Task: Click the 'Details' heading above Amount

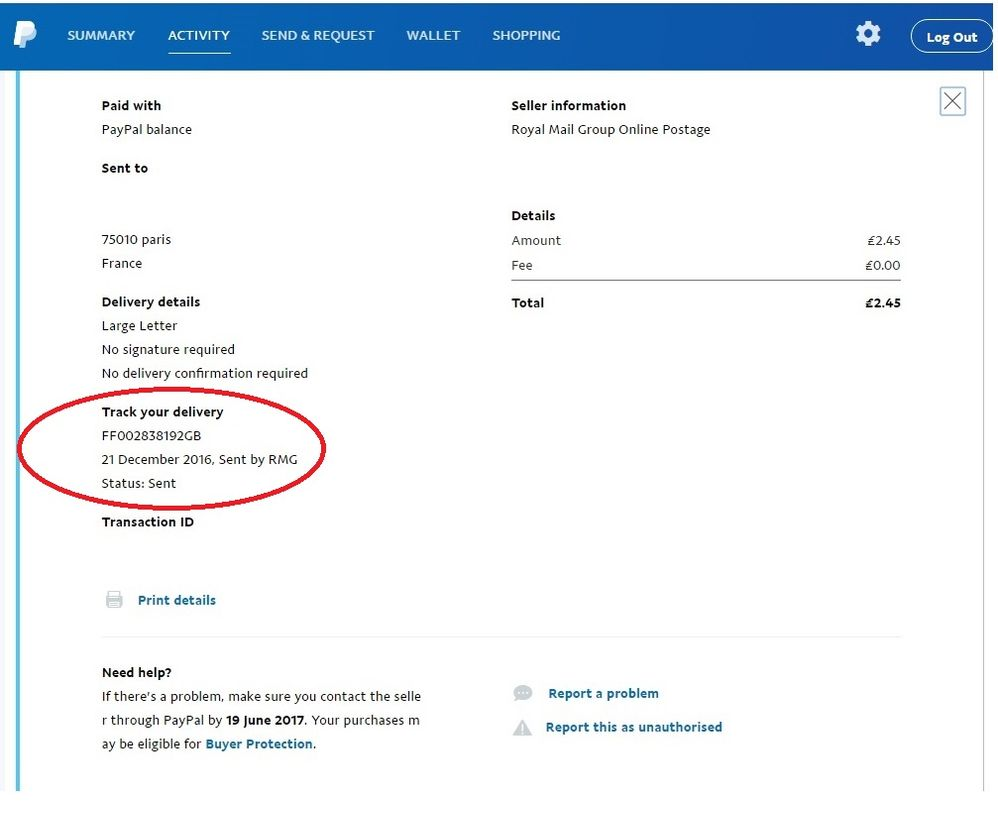Action: [533, 216]
